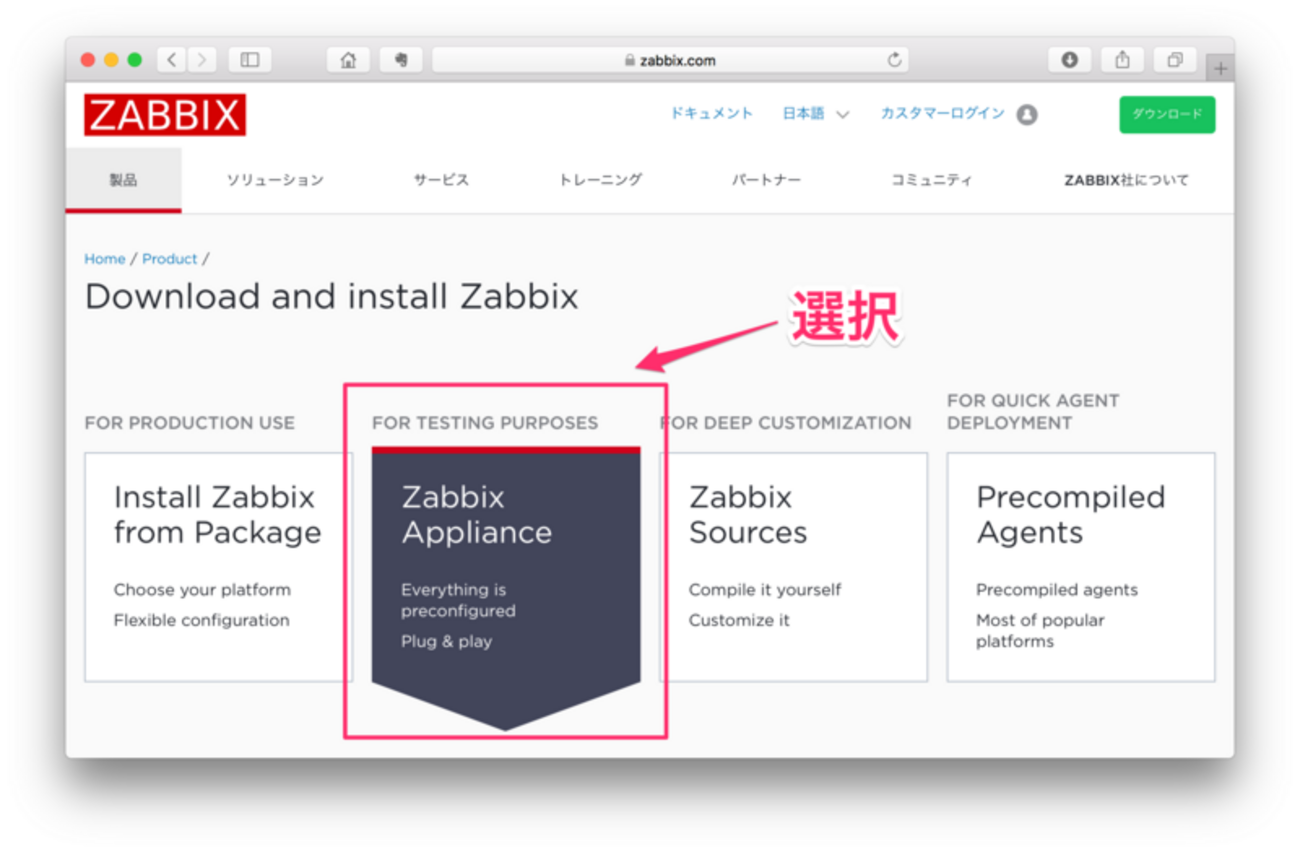The height and width of the screenshot is (852, 1300).
Task: Show all open tabs
Action: point(1174,59)
